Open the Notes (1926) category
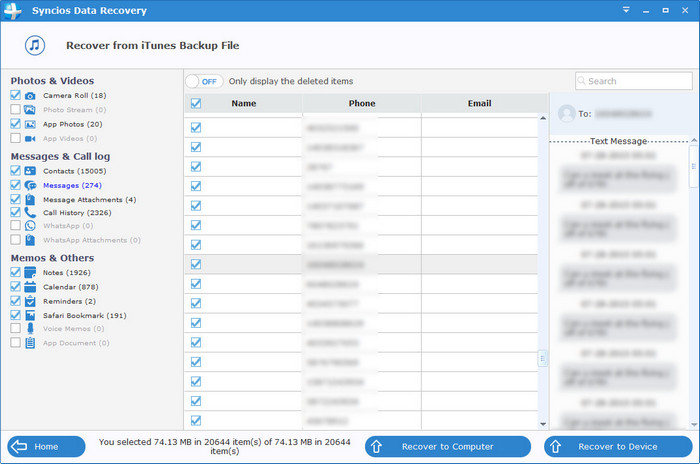 [67, 272]
